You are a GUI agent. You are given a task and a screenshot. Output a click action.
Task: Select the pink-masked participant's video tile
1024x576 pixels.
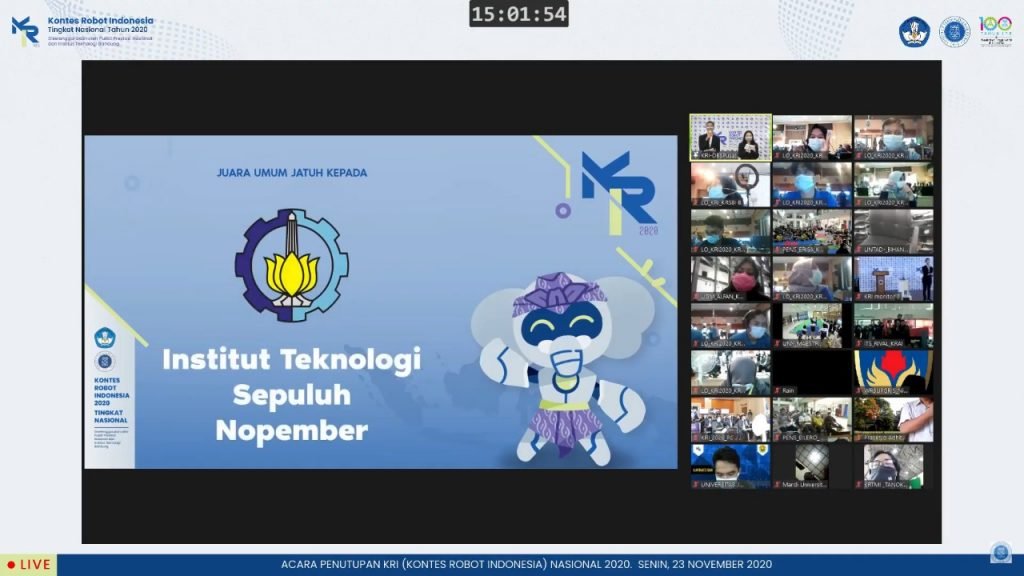pyautogui.click(x=730, y=279)
